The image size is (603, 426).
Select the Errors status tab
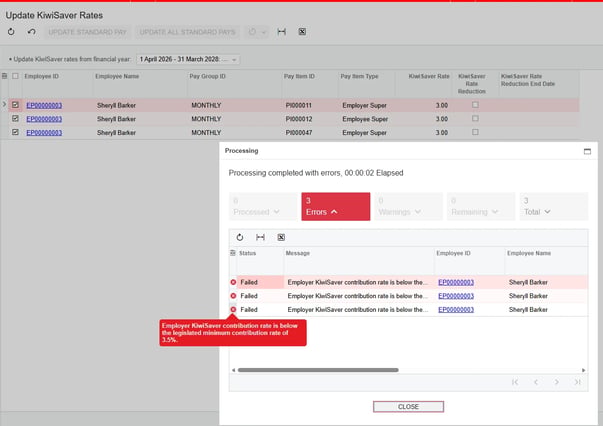point(336,206)
